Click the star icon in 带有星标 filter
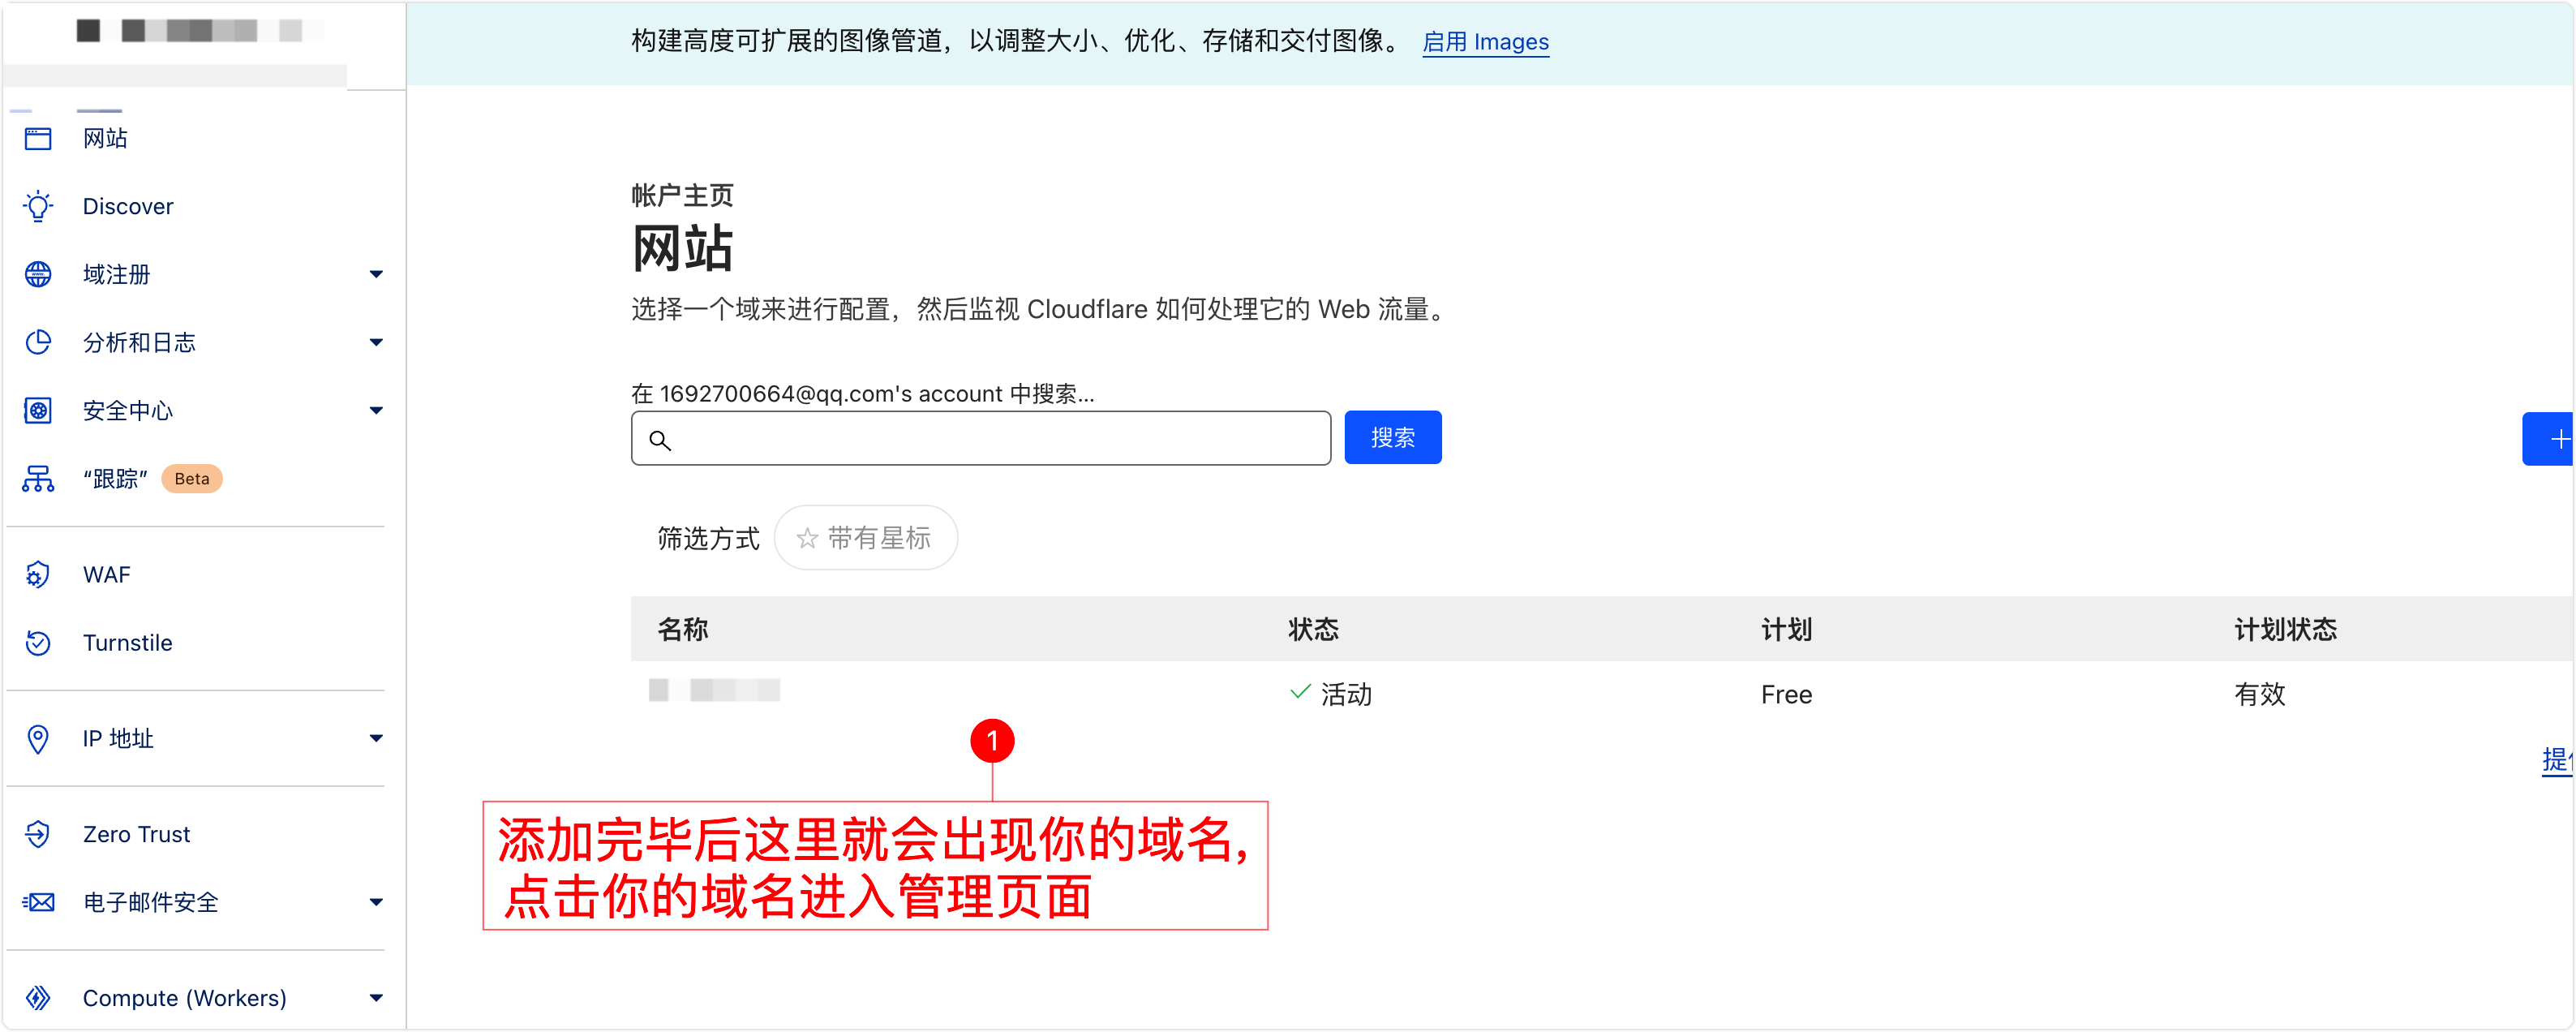The height and width of the screenshot is (1032, 2576). coord(807,538)
